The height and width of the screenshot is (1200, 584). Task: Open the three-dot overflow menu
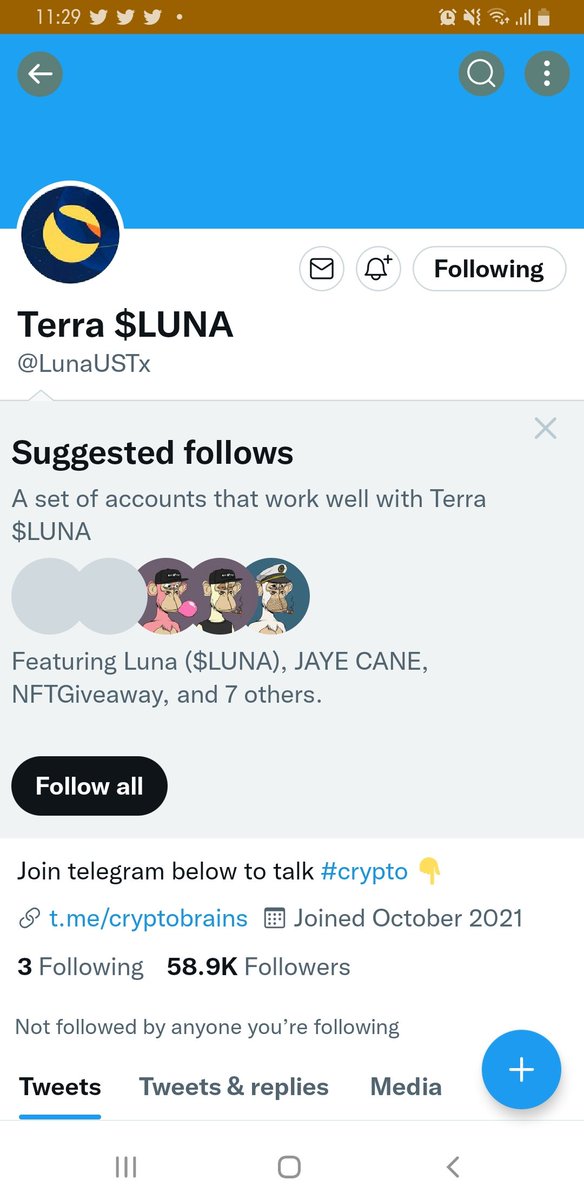click(546, 73)
